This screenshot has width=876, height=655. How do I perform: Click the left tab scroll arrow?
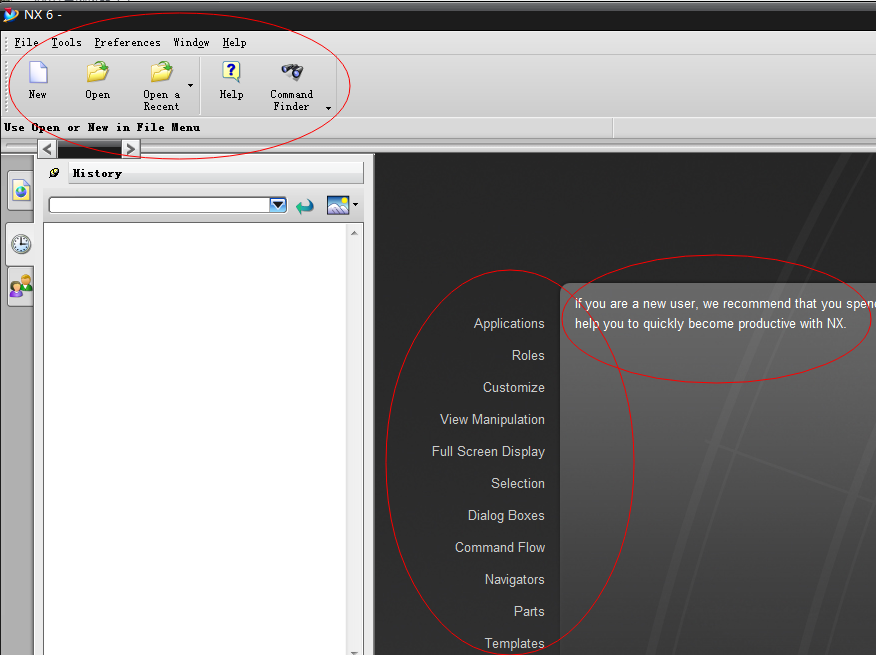[x=47, y=149]
